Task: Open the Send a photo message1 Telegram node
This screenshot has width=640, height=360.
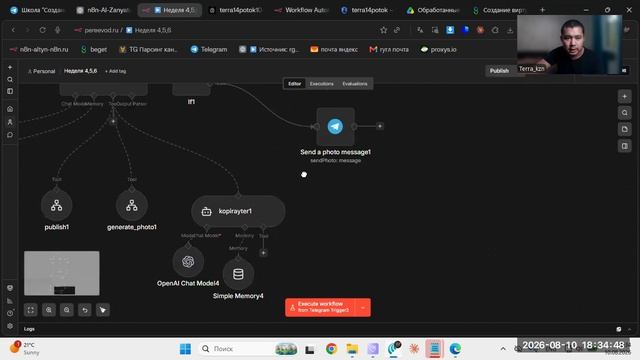Action: 335,127
